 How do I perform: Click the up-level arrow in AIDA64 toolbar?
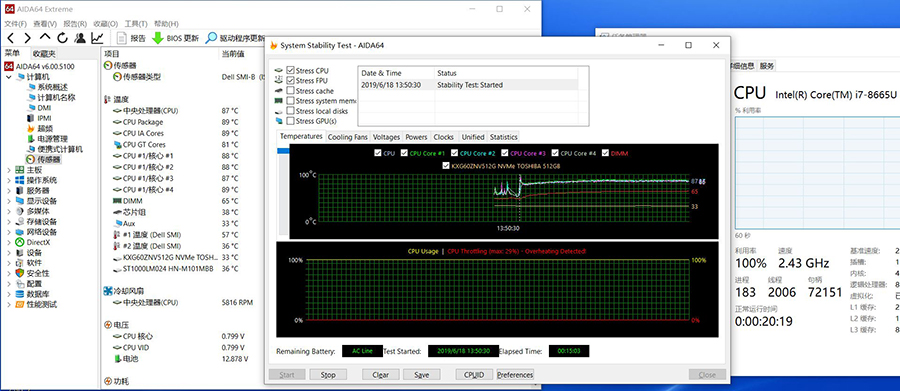pyautogui.click(x=45, y=38)
